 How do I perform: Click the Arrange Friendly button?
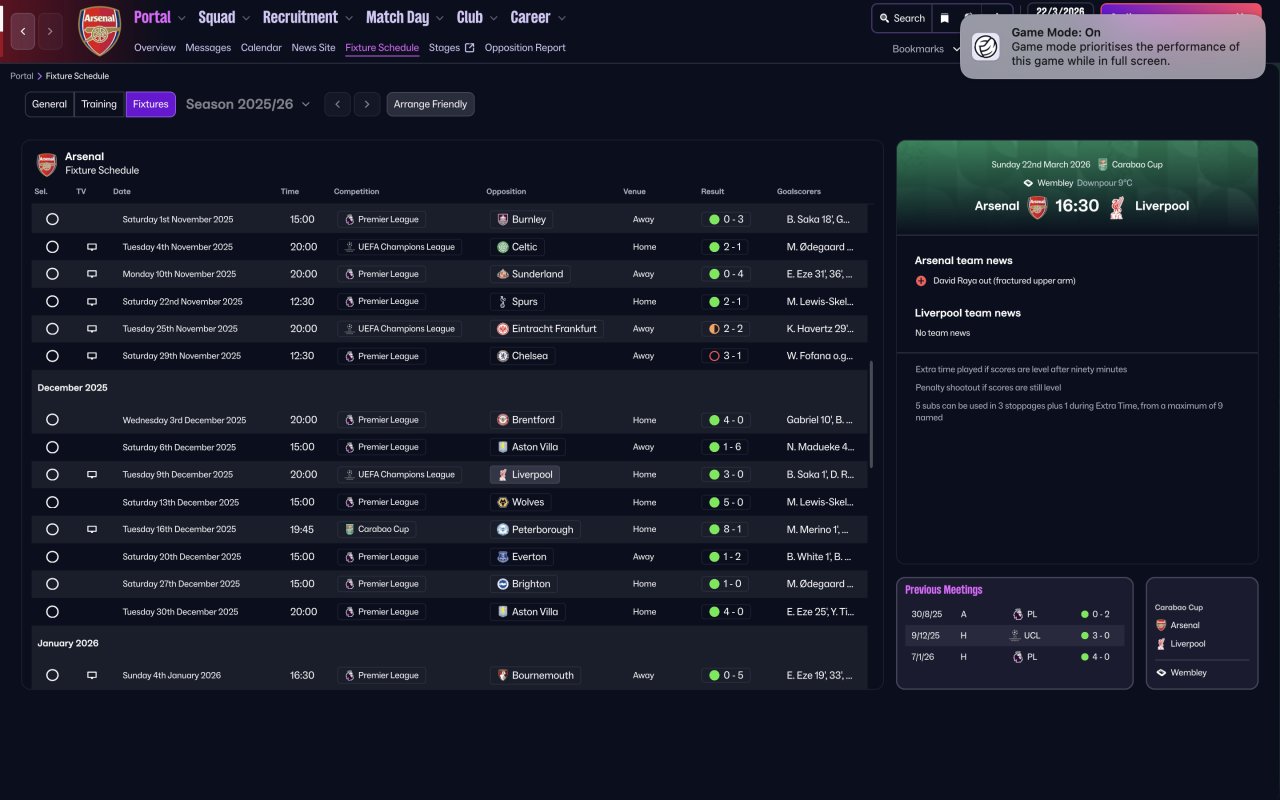click(430, 104)
